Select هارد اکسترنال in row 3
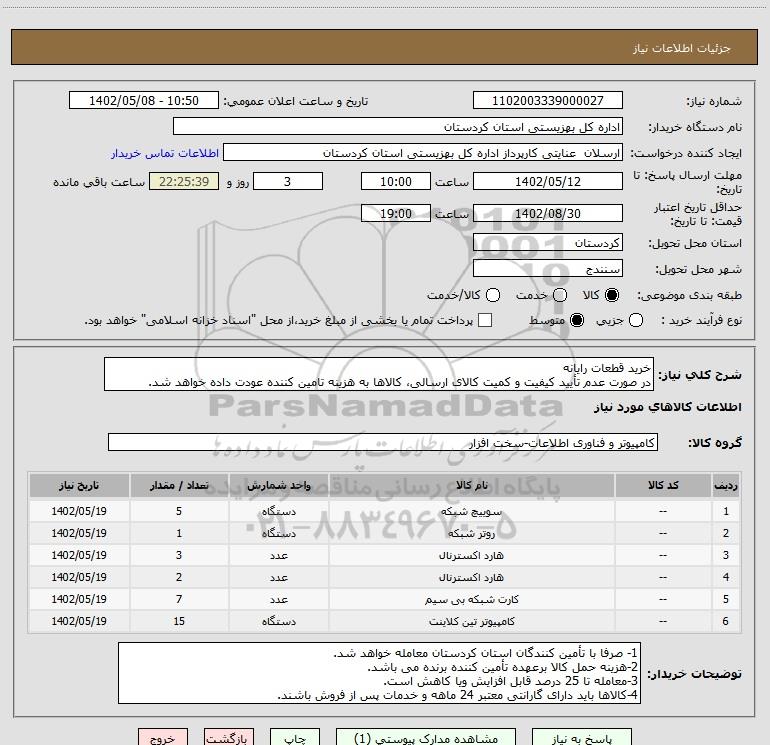770x745 pixels. [471, 555]
